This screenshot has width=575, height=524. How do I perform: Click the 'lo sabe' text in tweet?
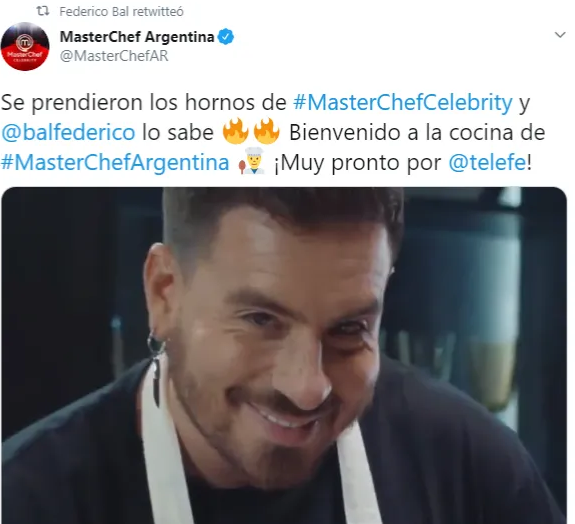point(178,132)
